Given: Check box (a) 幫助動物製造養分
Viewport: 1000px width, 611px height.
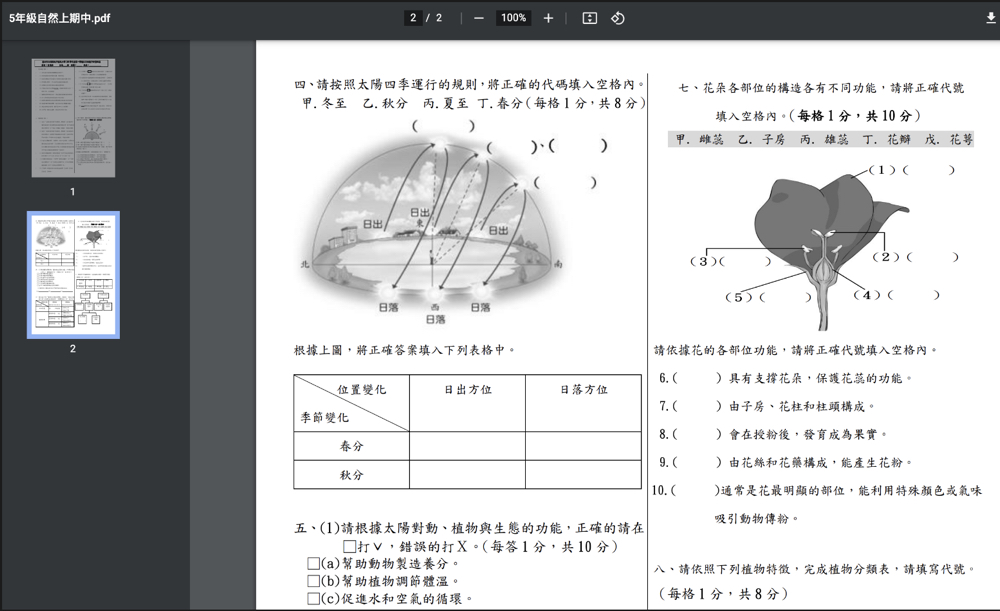Looking at the screenshot, I should (314, 564).
